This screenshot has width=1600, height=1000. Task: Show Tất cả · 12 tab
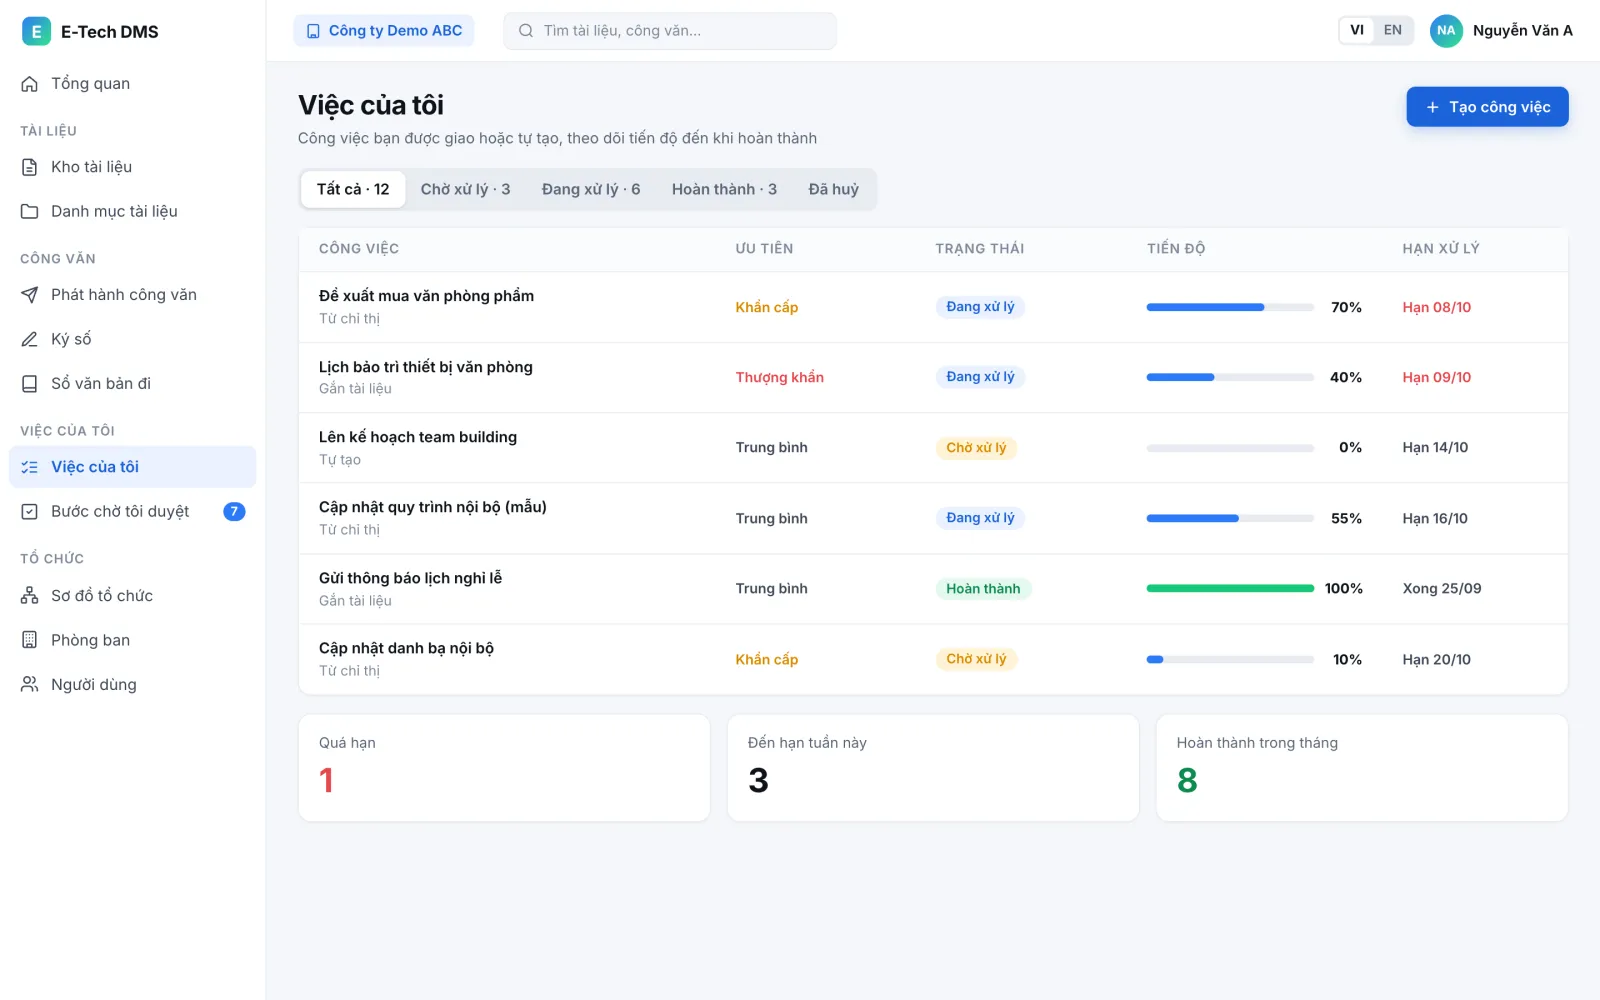pyautogui.click(x=353, y=189)
